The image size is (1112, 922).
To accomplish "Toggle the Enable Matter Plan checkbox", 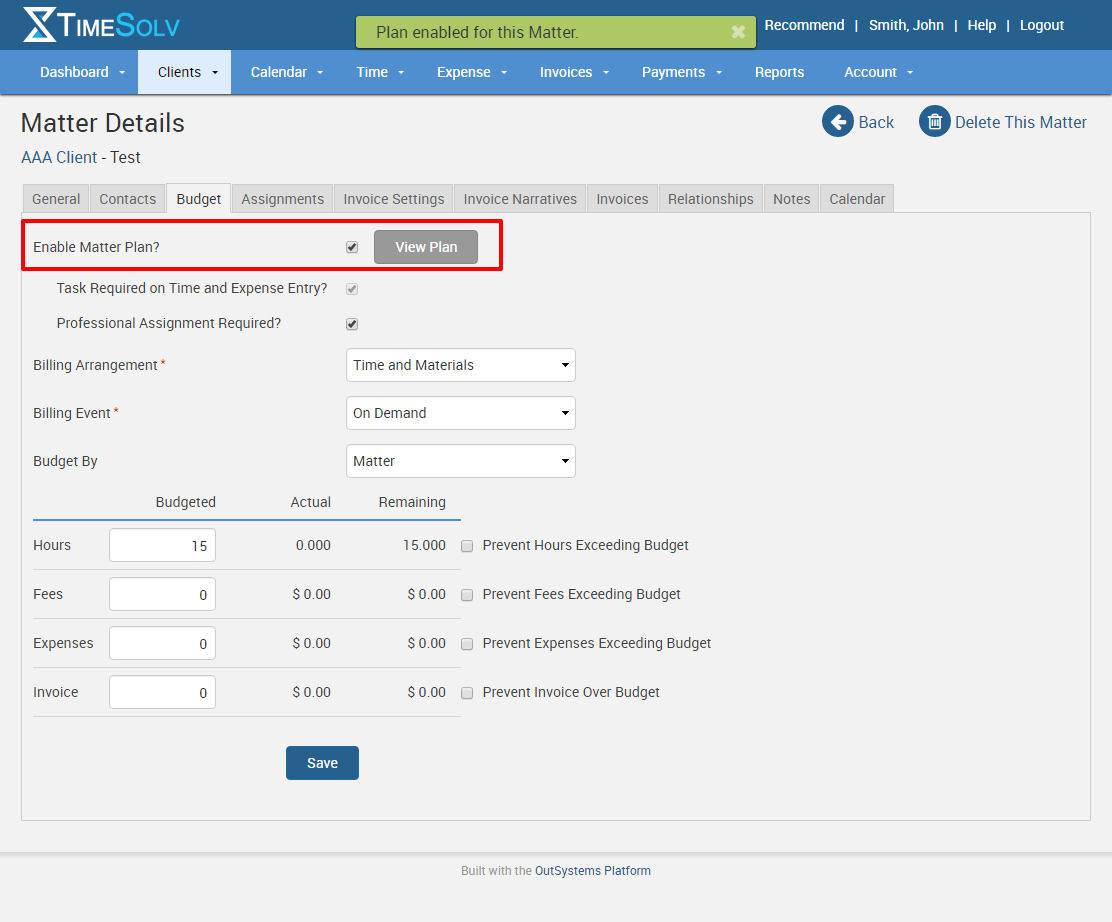I will pyautogui.click(x=352, y=247).
